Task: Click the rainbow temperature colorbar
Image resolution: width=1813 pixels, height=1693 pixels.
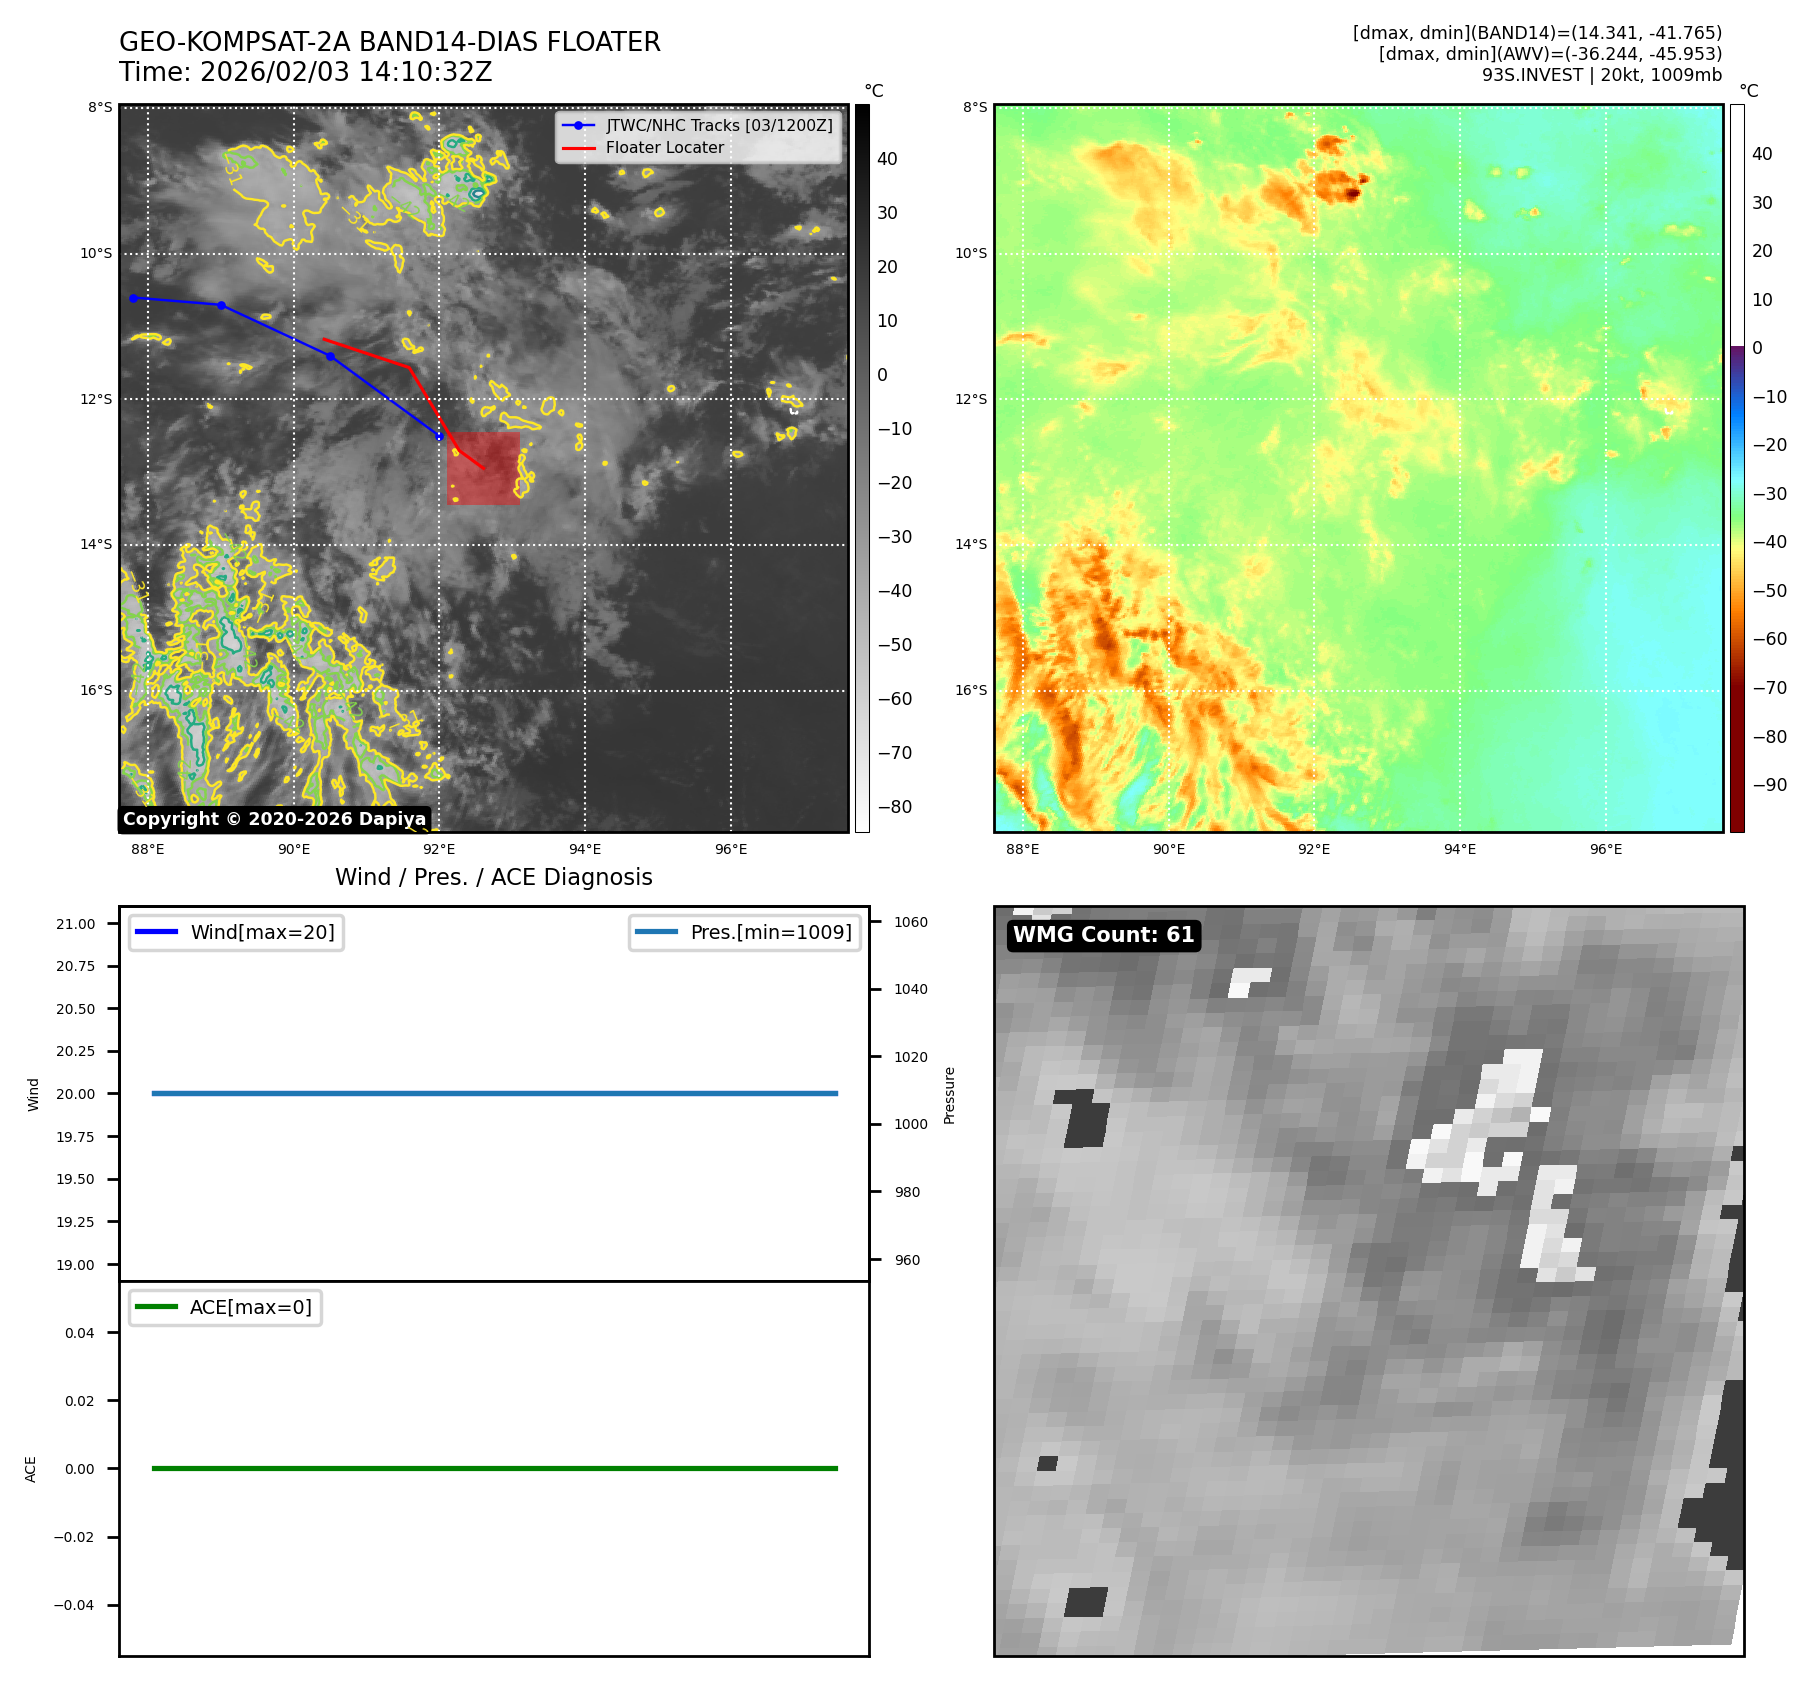Action: (1737, 468)
